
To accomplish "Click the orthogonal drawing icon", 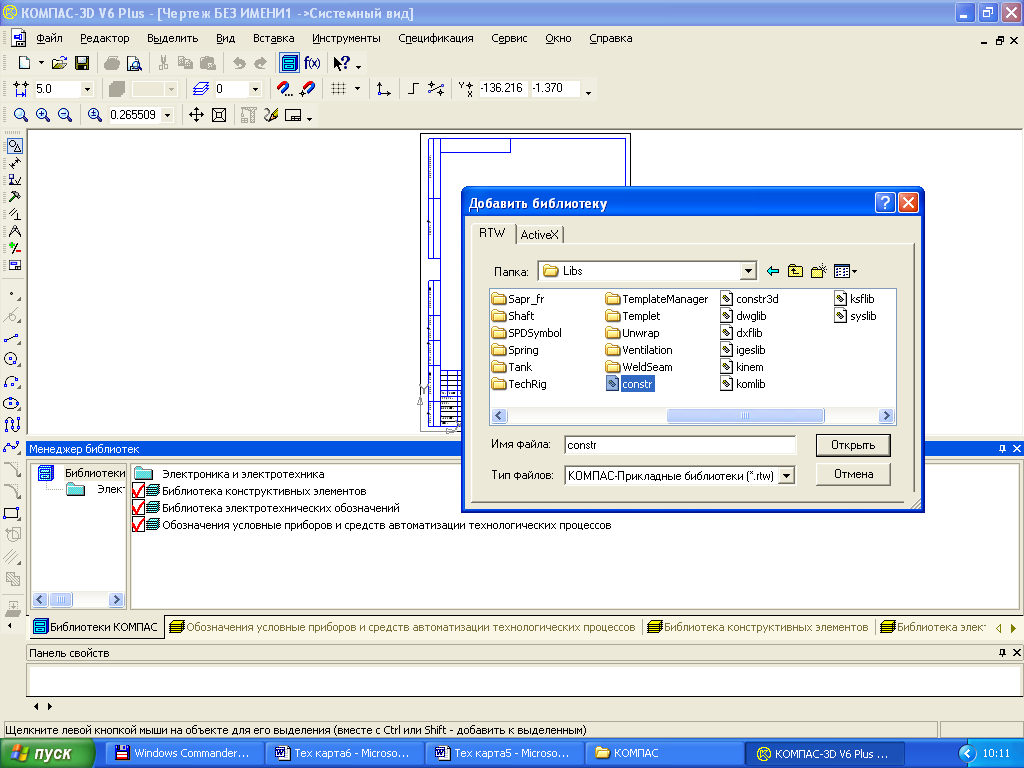I will point(413,89).
